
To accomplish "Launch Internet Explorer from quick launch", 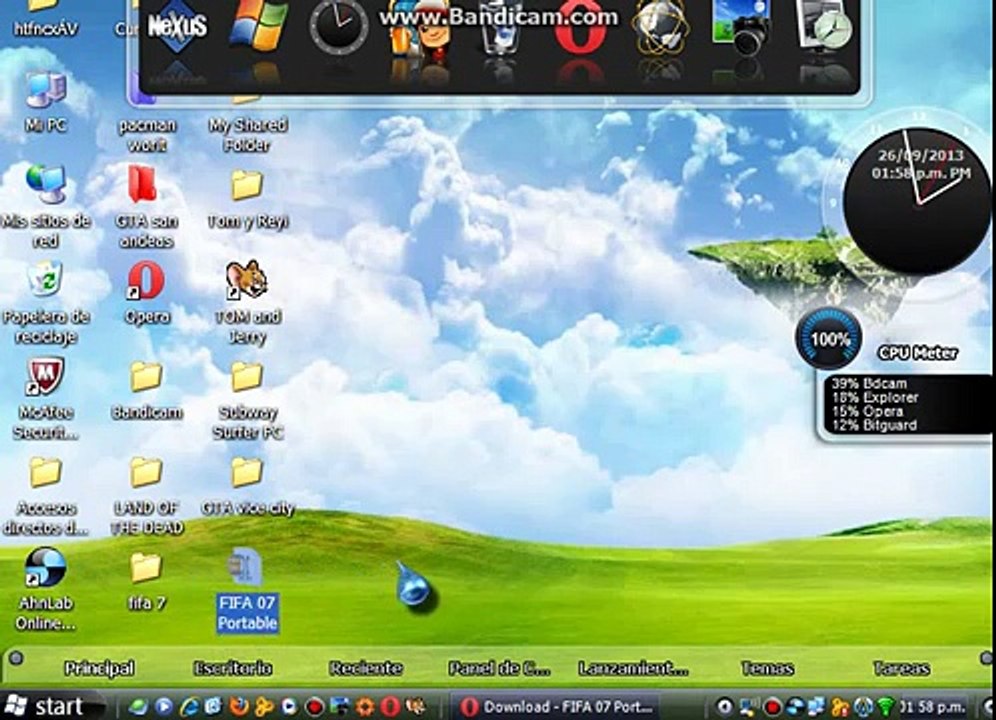I will [x=189, y=707].
